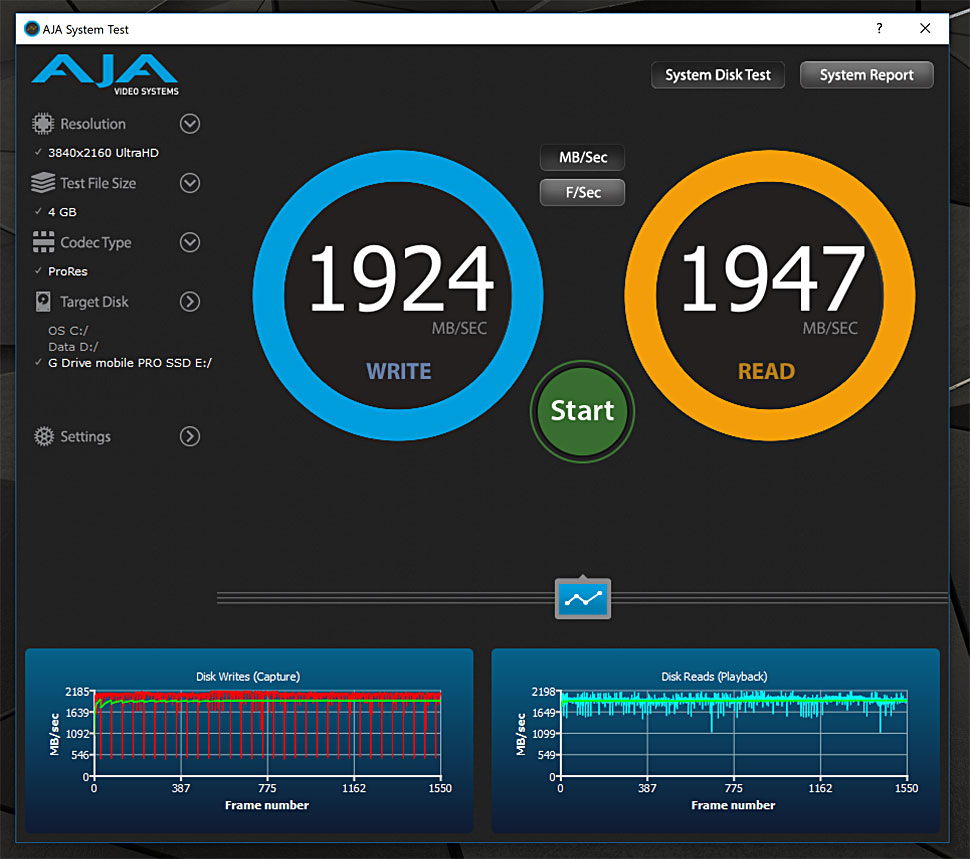Open Settings with the arrow button
This screenshot has height=859, width=970.
point(190,437)
